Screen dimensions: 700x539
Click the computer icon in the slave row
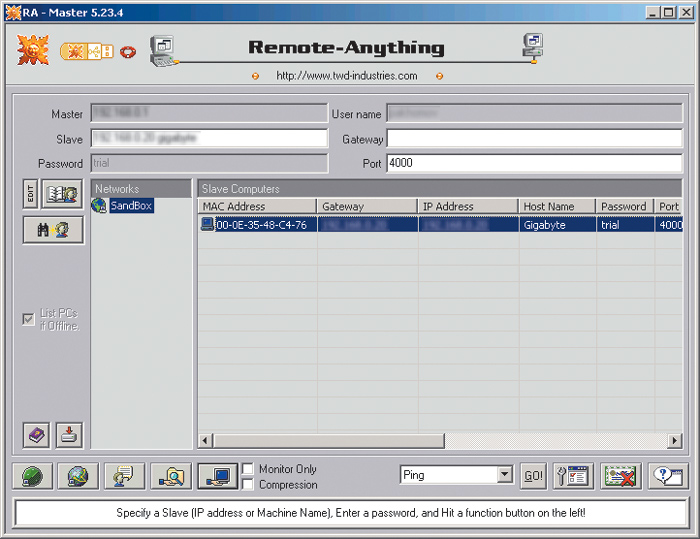pos(207,224)
